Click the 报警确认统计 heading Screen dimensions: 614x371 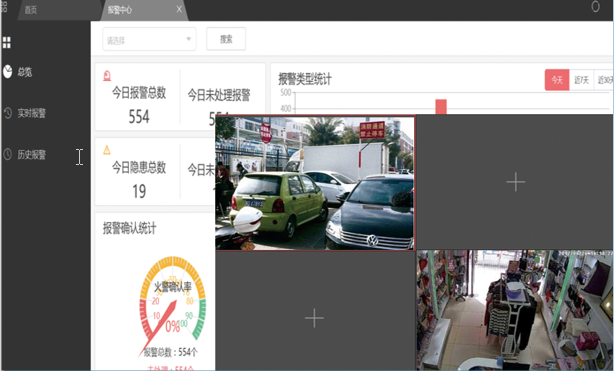point(130,228)
